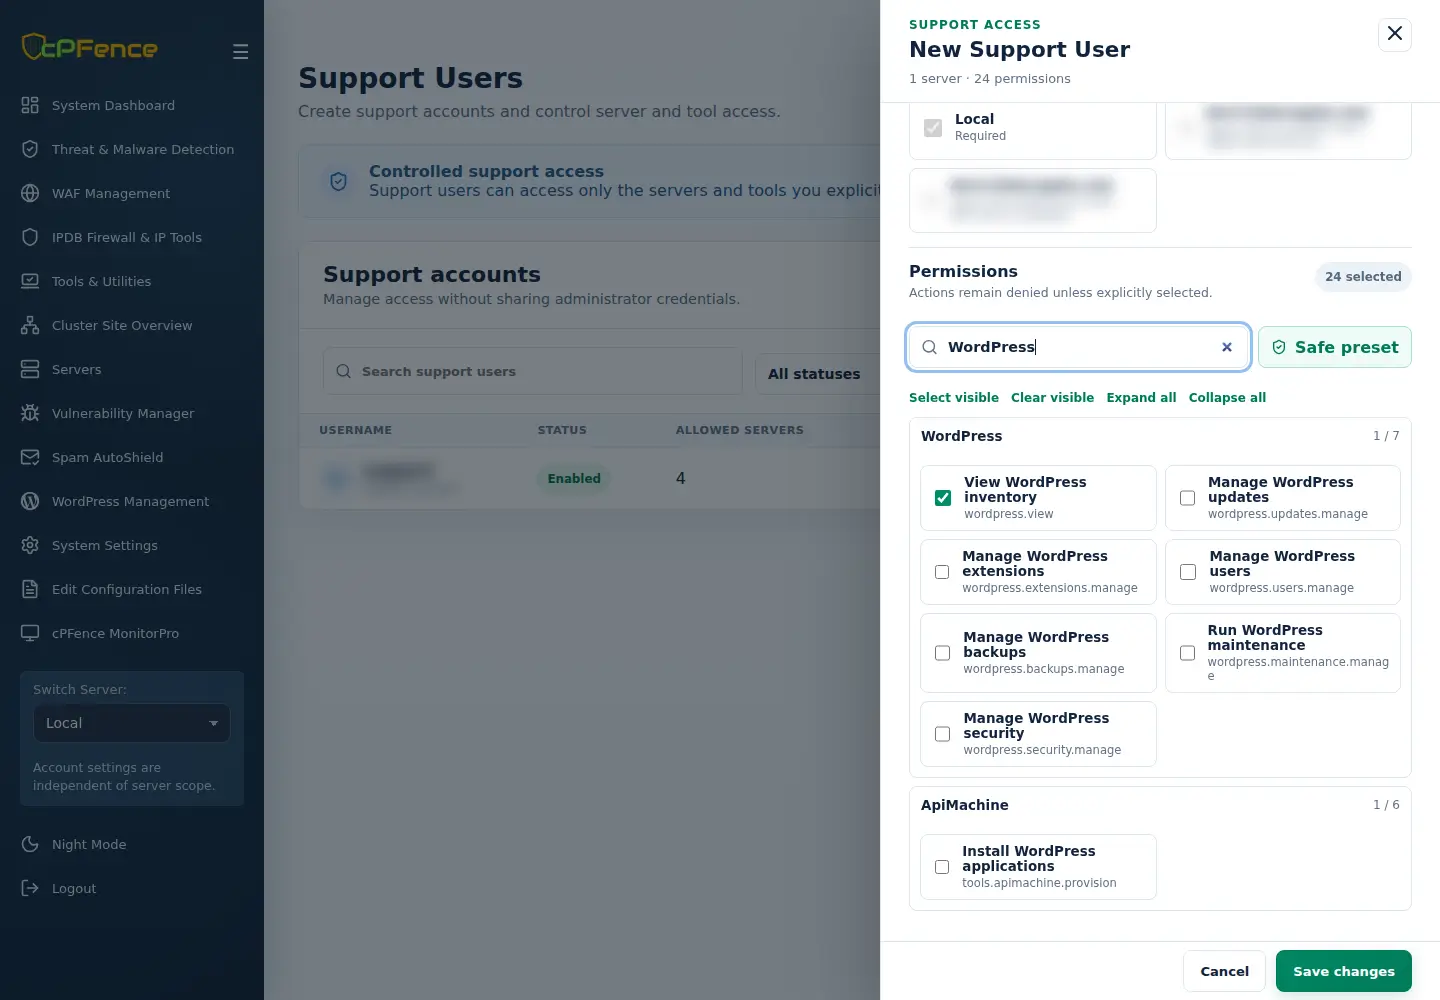Tick Manage WordPress extensions checkbox
1440x1000 pixels.
(942, 572)
